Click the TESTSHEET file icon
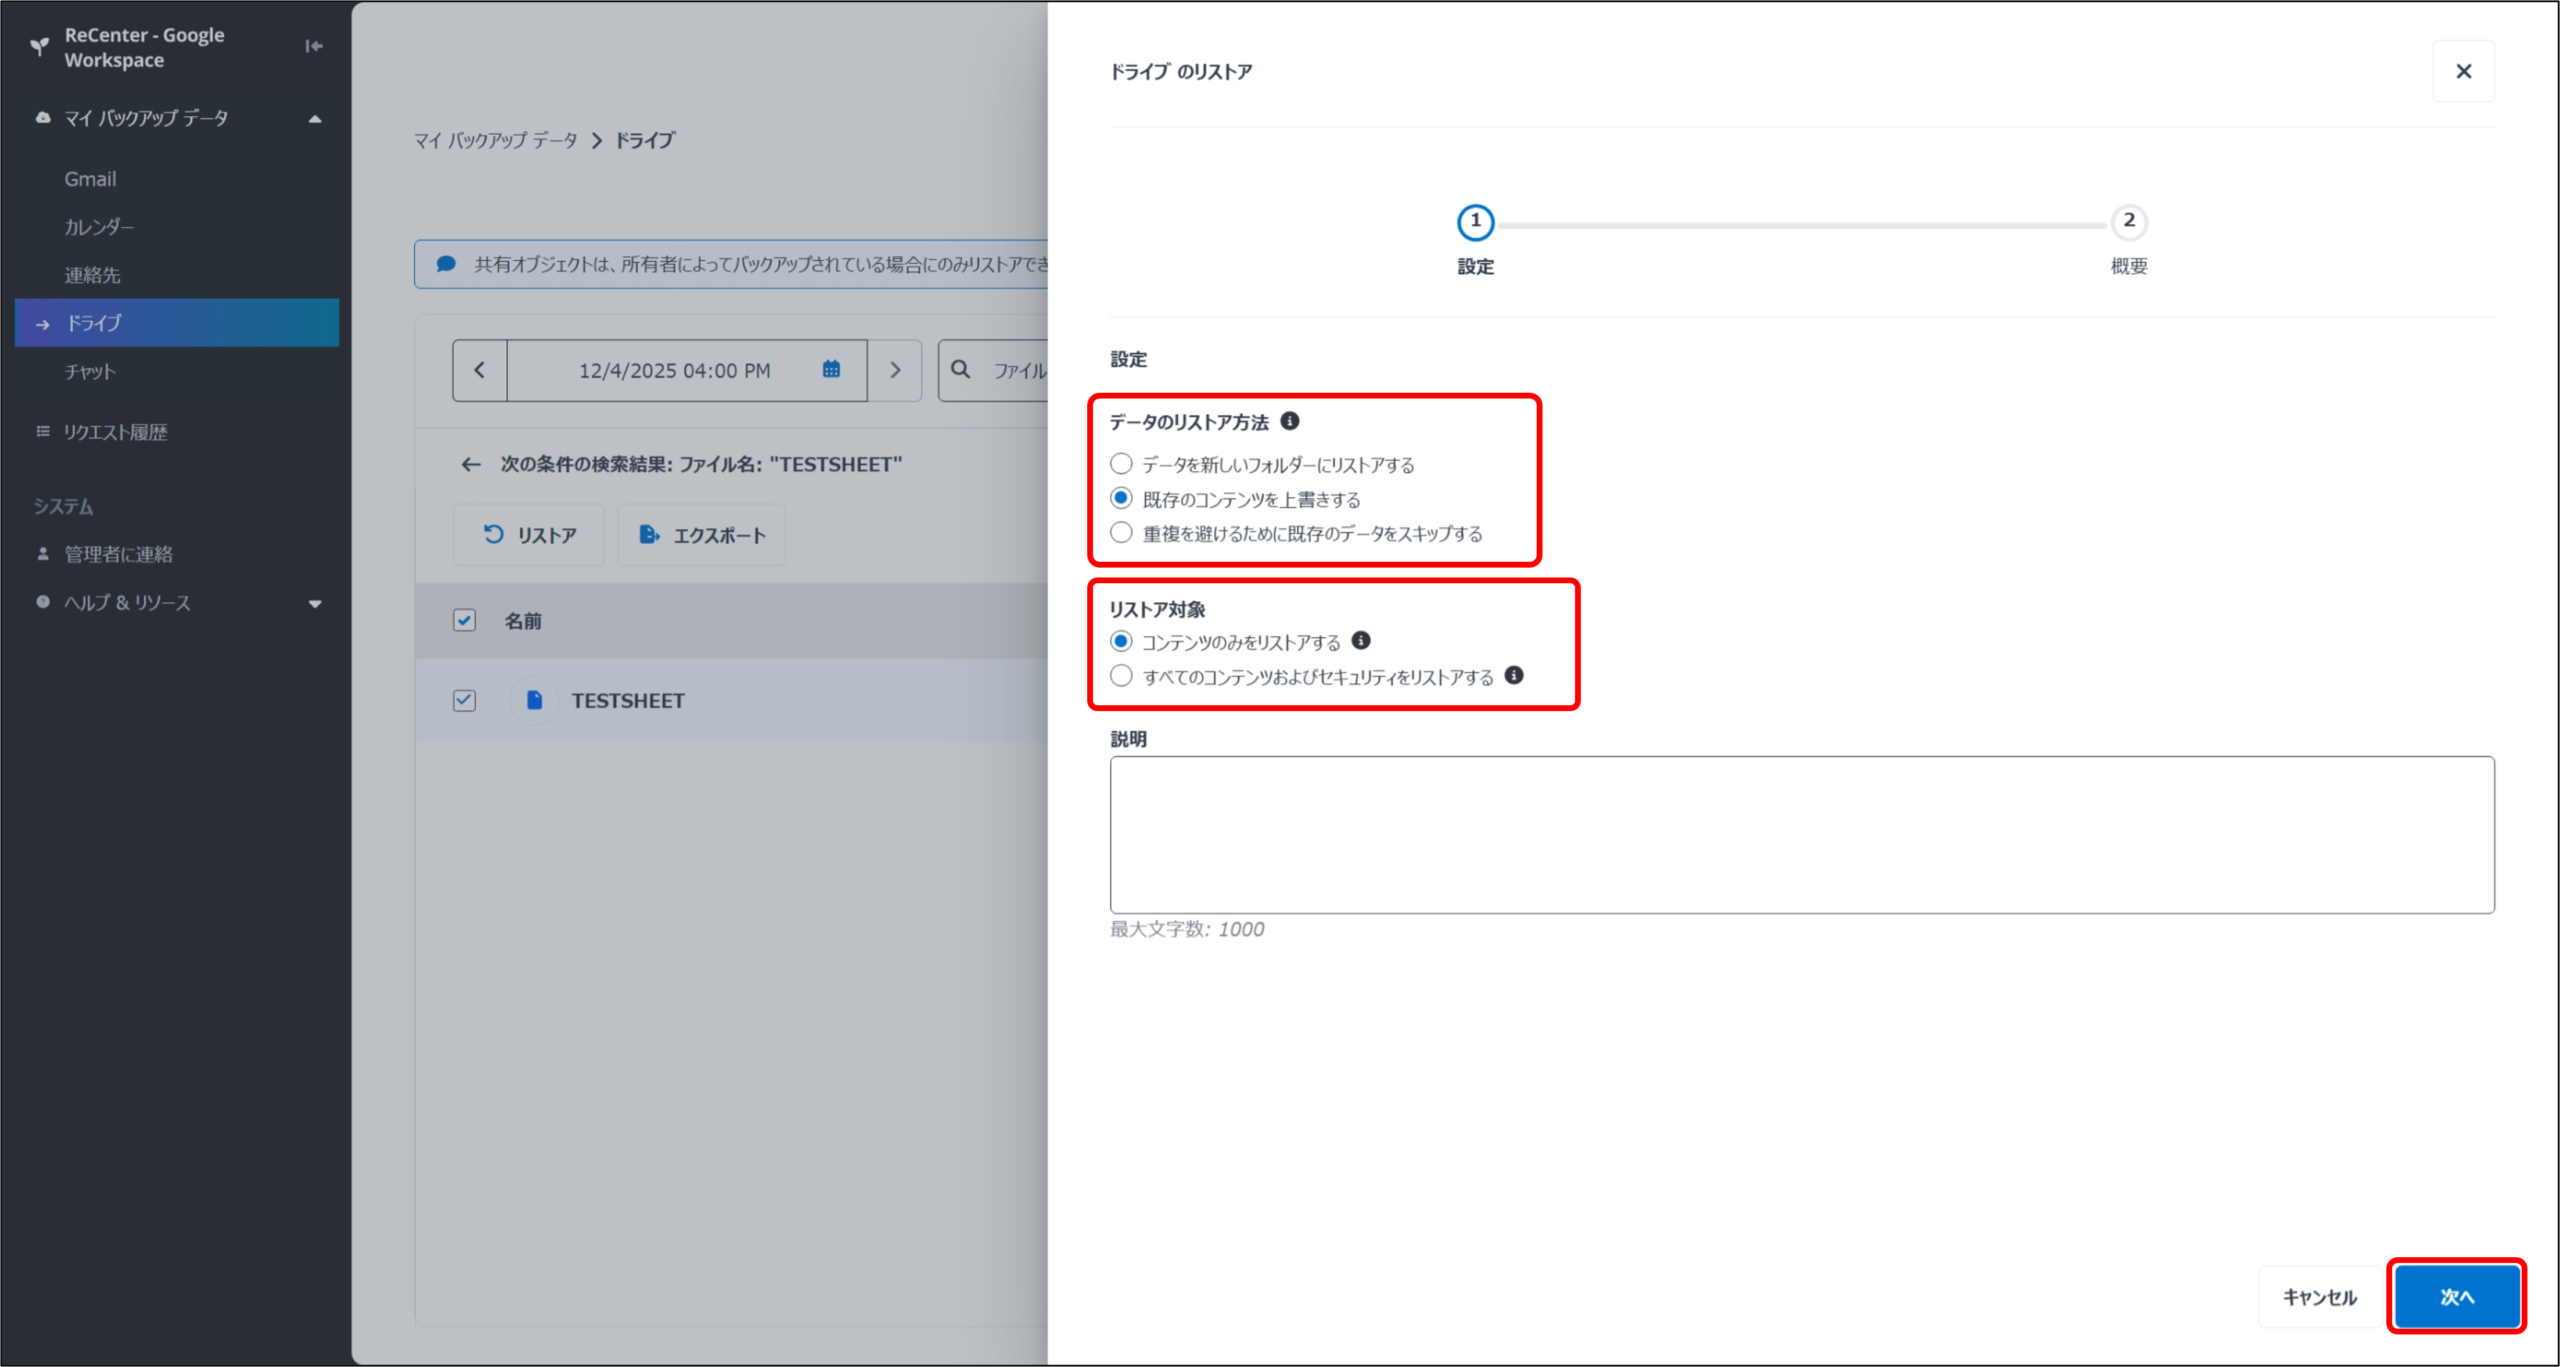The height and width of the screenshot is (1367, 2560). pyautogui.click(x=534, y=700)
